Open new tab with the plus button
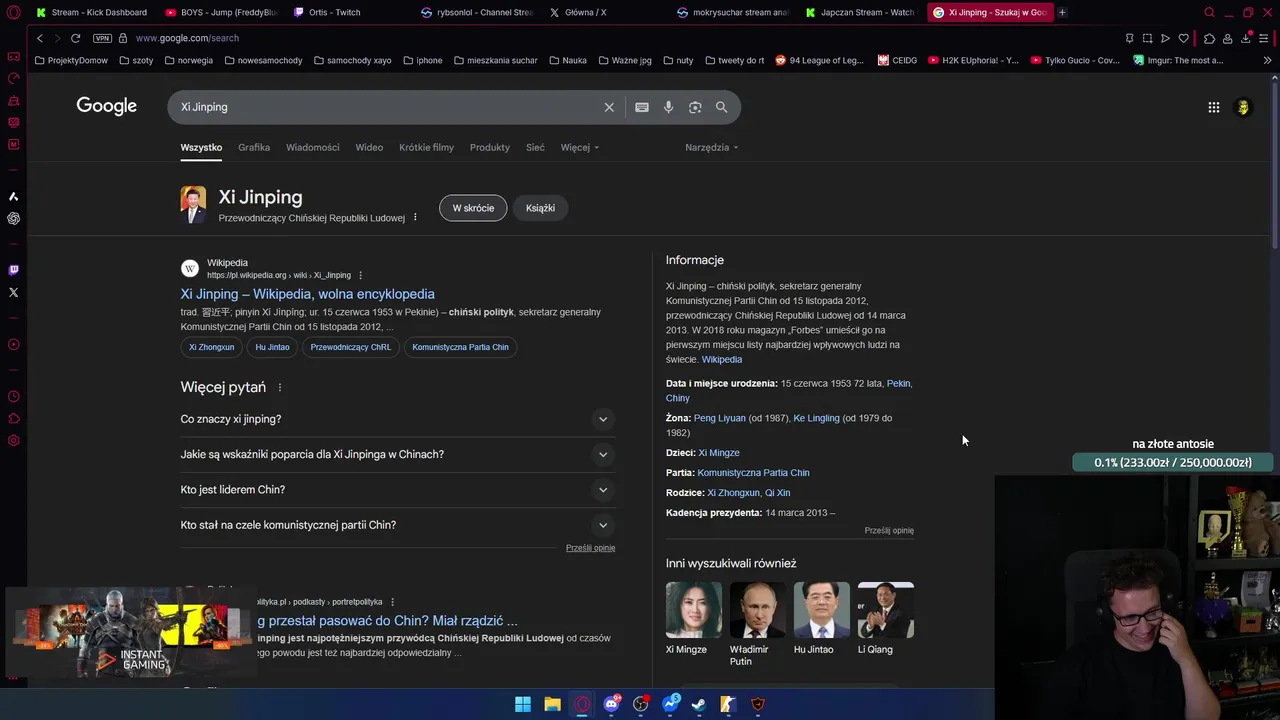Image resolution: width=1280 pixels, height=720 pixels. [1062, 13]
